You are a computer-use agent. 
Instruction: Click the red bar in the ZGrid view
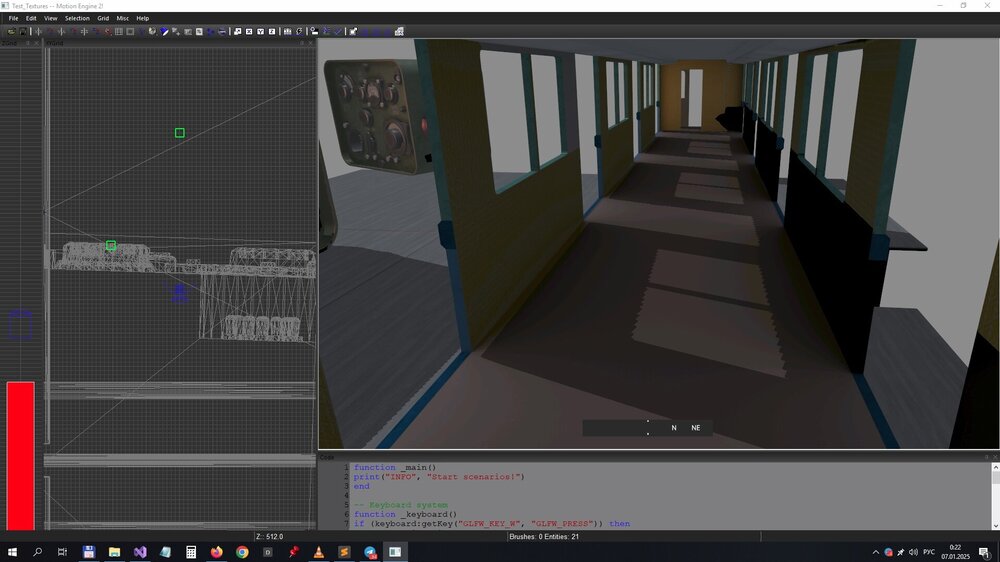(x=20, y=455)
